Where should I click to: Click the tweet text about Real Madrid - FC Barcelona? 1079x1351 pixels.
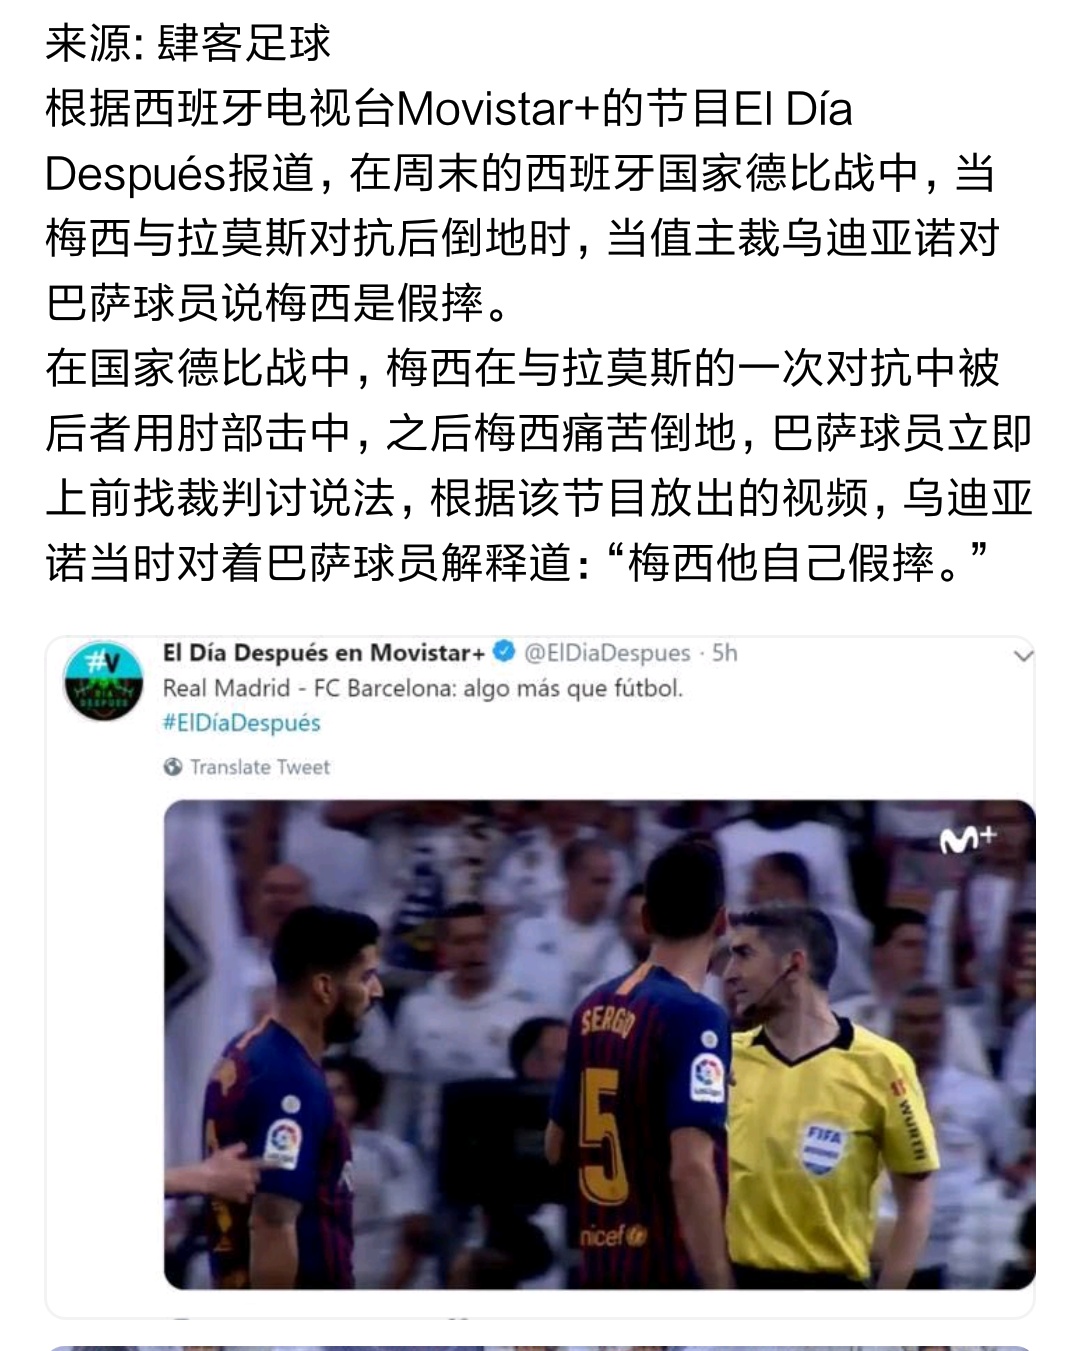pos(423,688)
